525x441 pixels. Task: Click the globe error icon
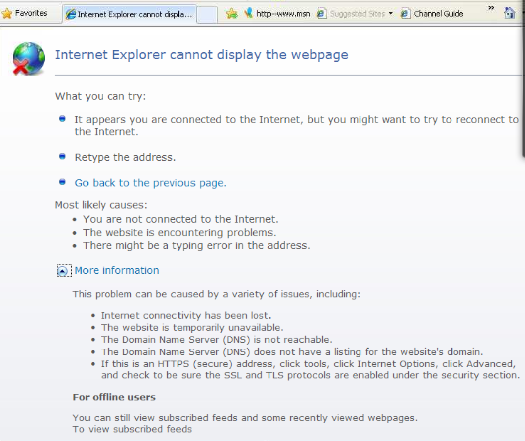[29, 59]
